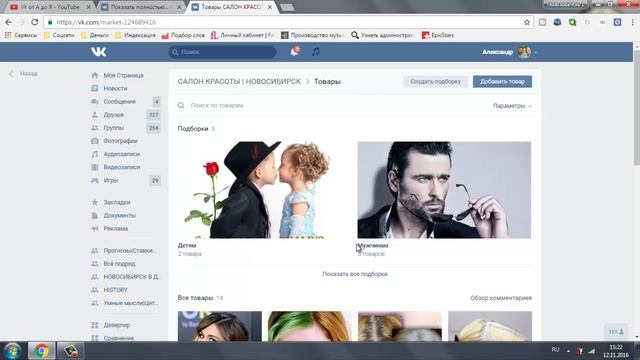Open the Chrome menu dots icon

tap(633, 22)
